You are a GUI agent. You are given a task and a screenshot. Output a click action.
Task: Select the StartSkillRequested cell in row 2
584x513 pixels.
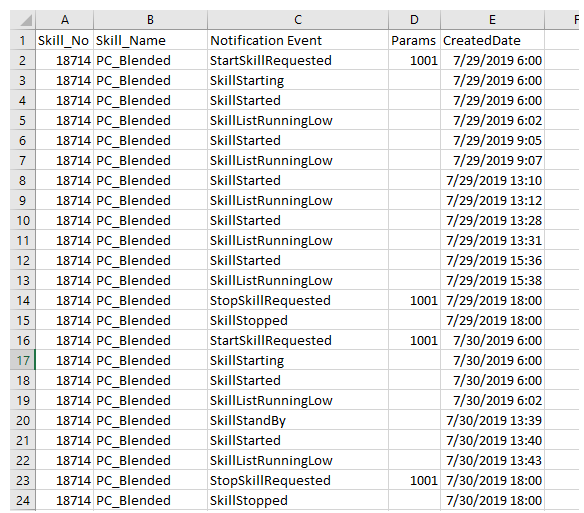pos(298,60)
